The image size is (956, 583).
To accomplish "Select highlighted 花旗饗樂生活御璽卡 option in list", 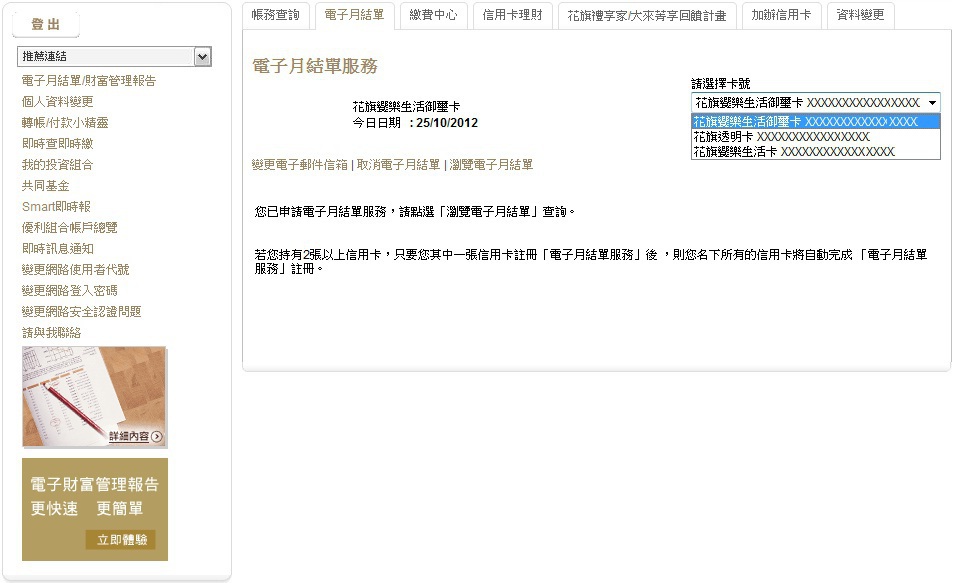I will click(x=816, y=122).
